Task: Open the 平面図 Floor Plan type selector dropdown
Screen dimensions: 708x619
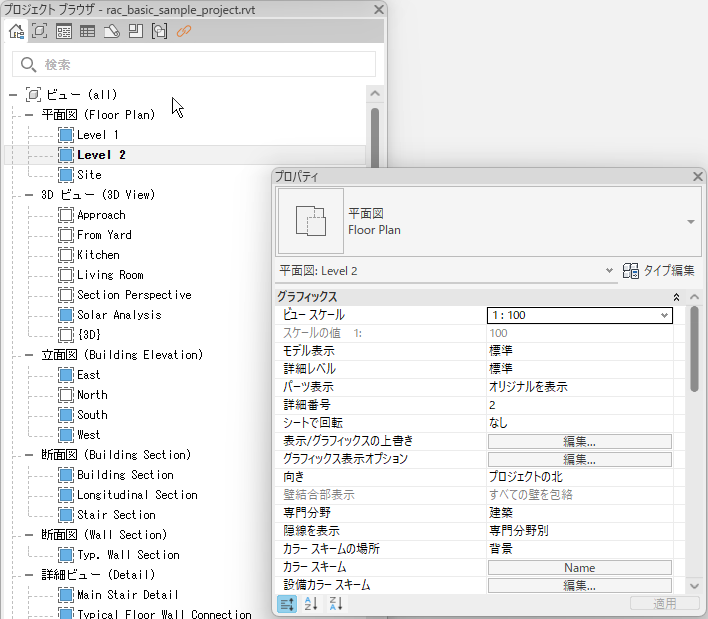Action: [x=690, y=222]
